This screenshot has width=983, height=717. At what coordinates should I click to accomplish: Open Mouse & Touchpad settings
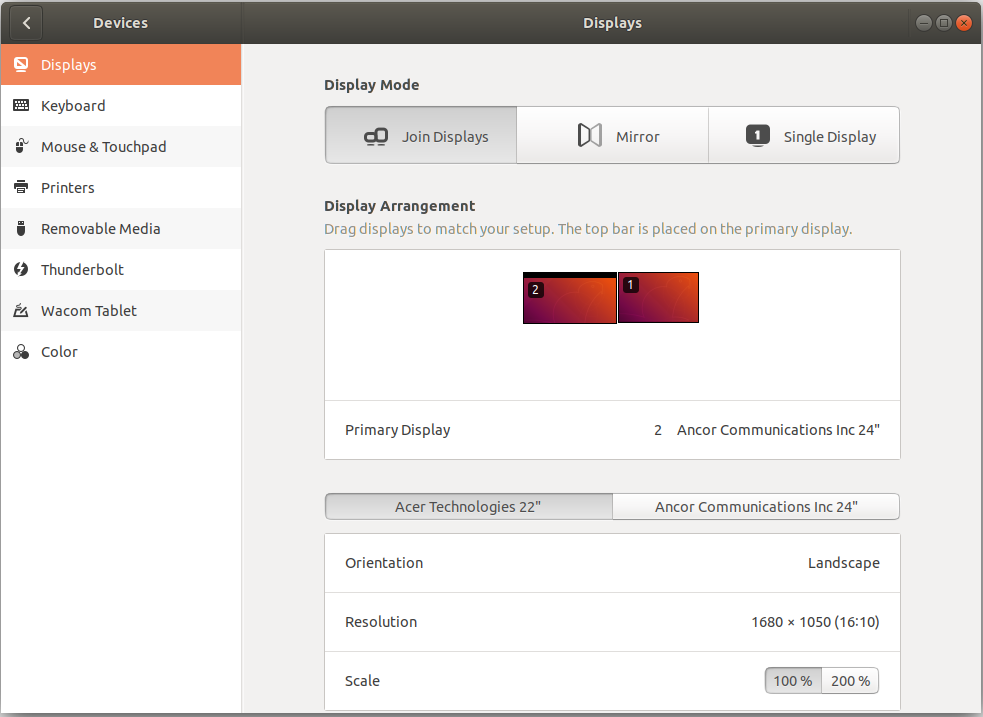pos(121,146)
